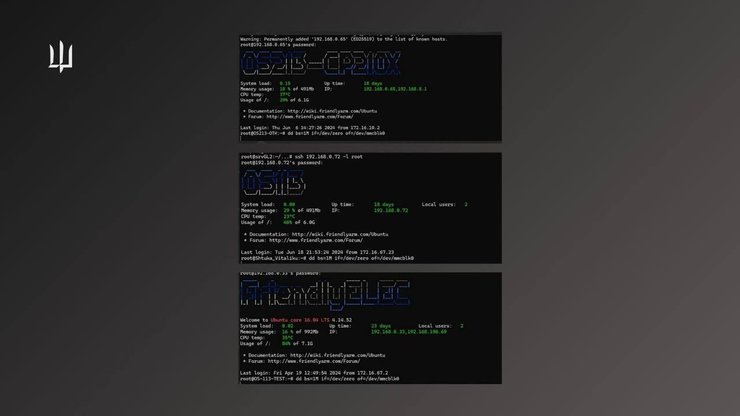
Task: Click the OS113 ASCII banner in middle terminal
Action: click(x=273, y=183)
